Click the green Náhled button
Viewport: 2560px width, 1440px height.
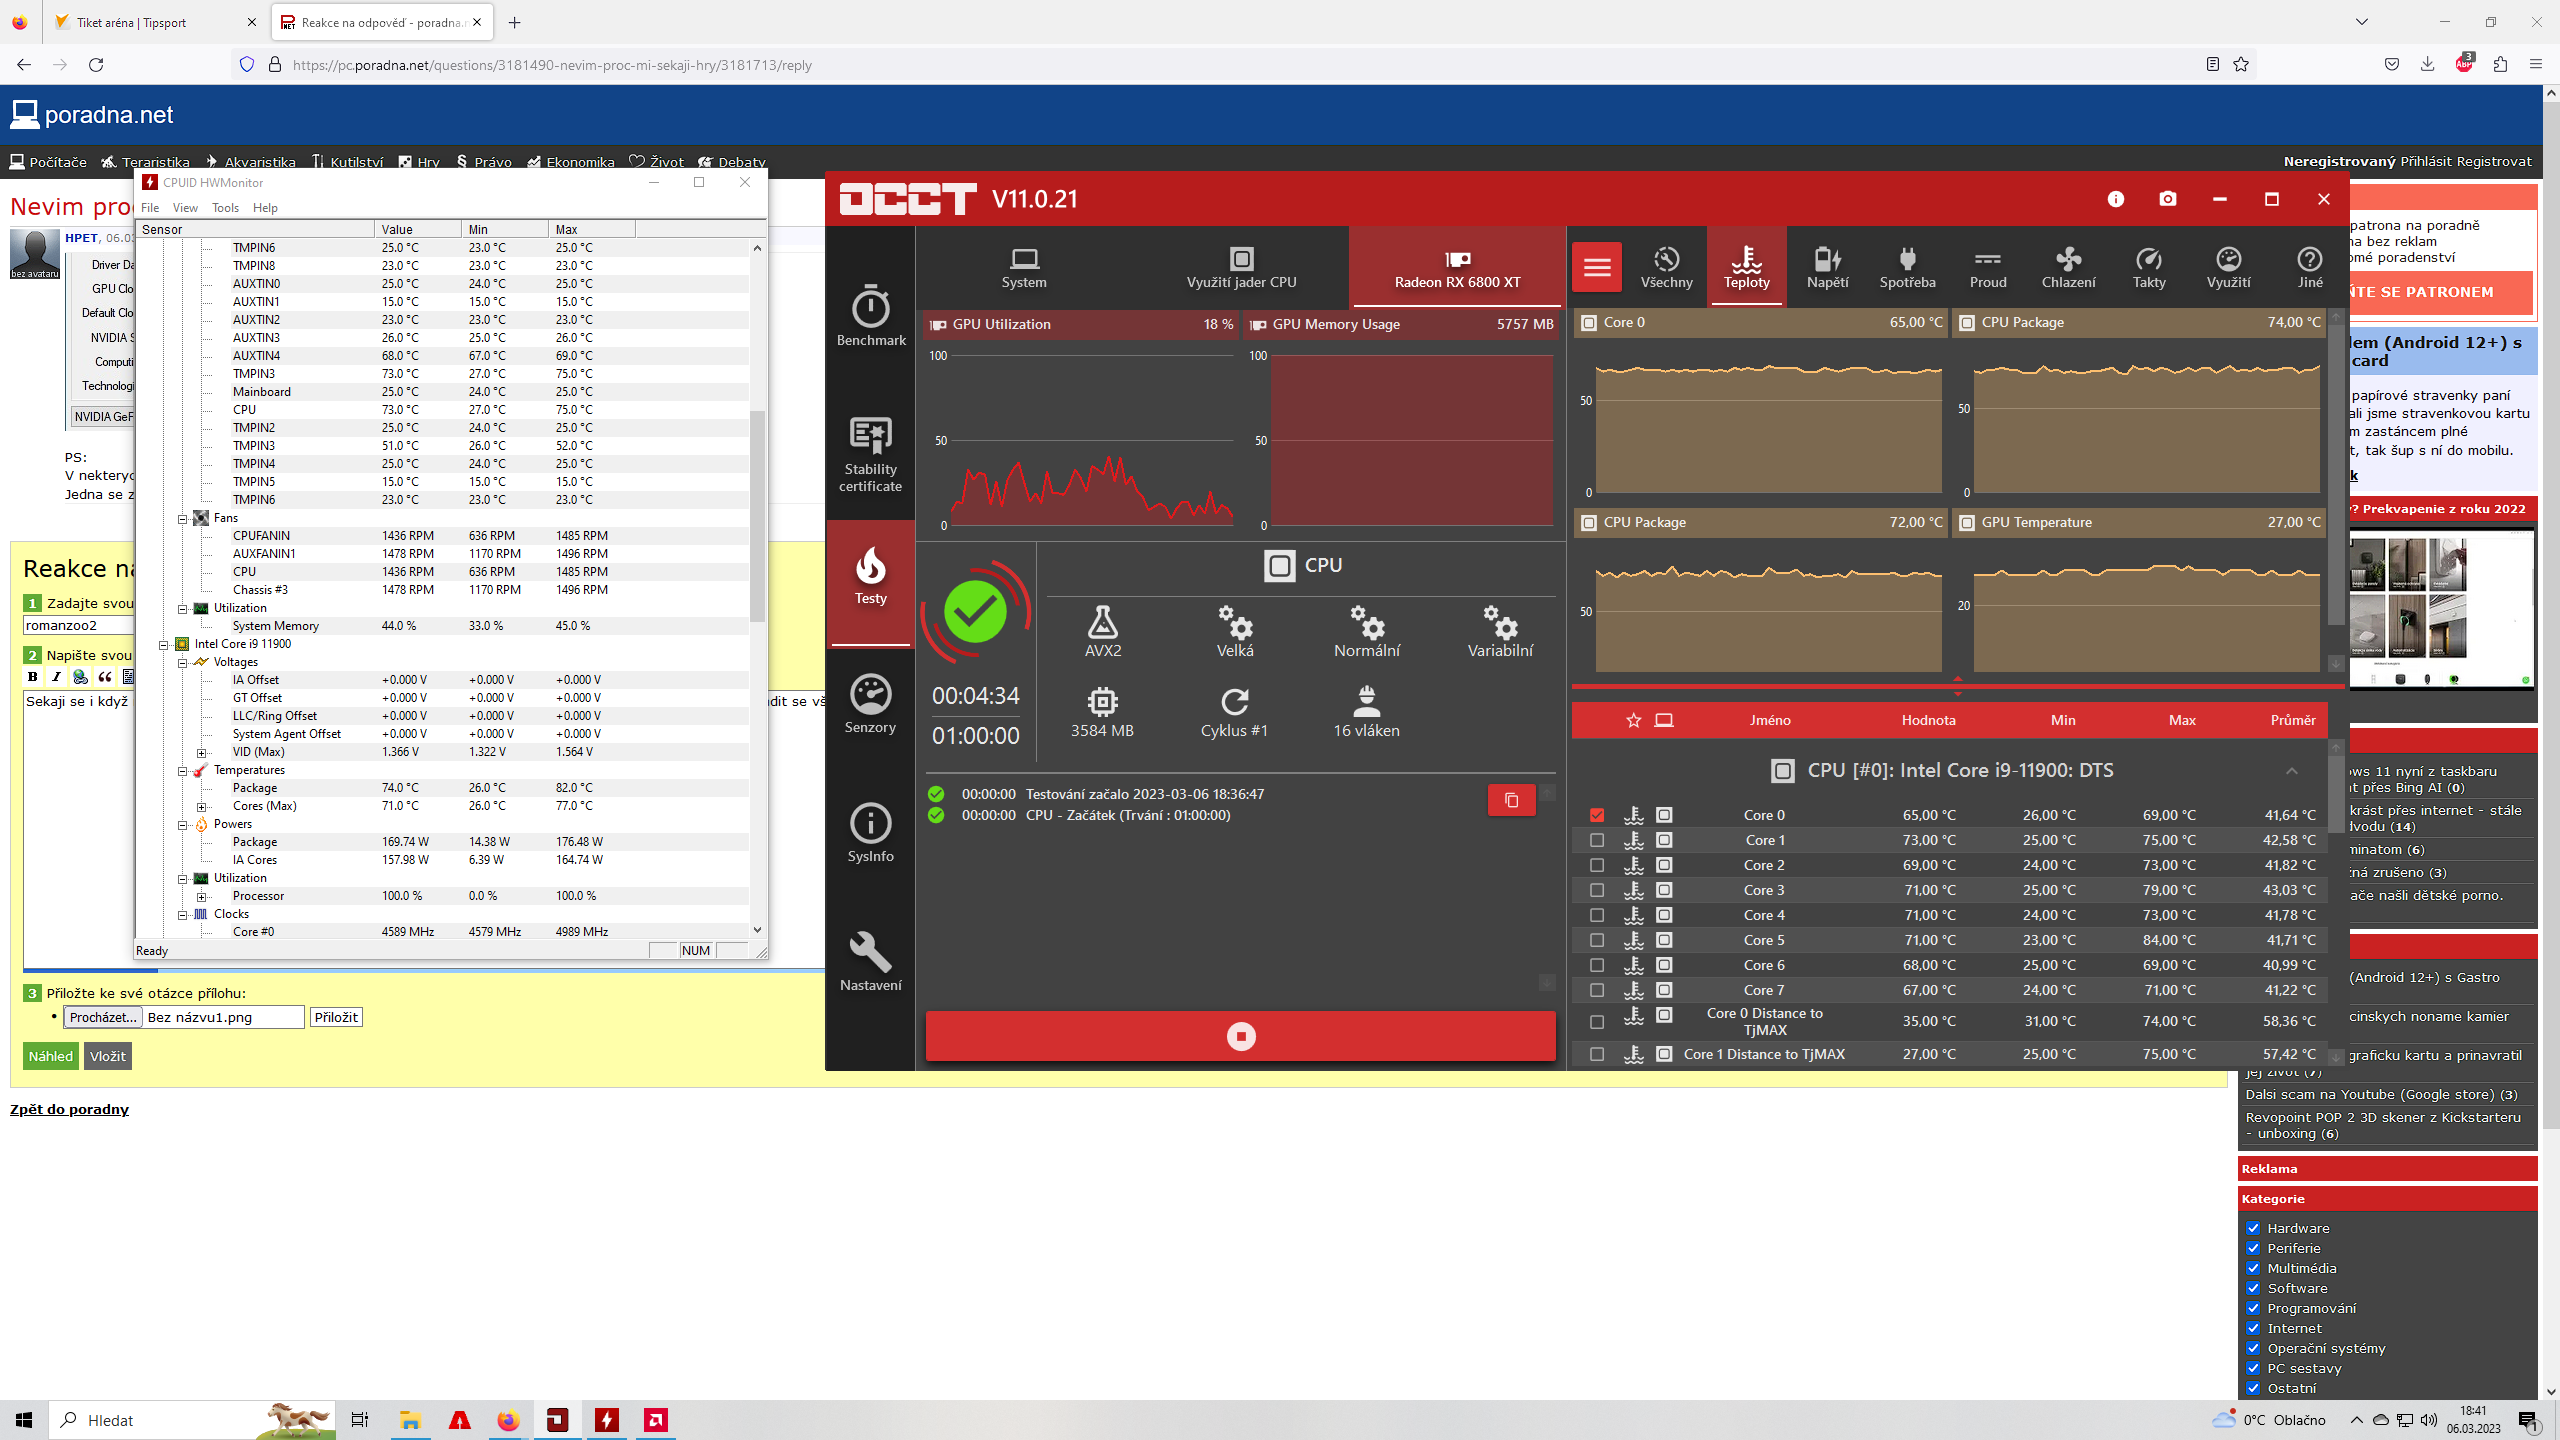[x=50, y=1056]
